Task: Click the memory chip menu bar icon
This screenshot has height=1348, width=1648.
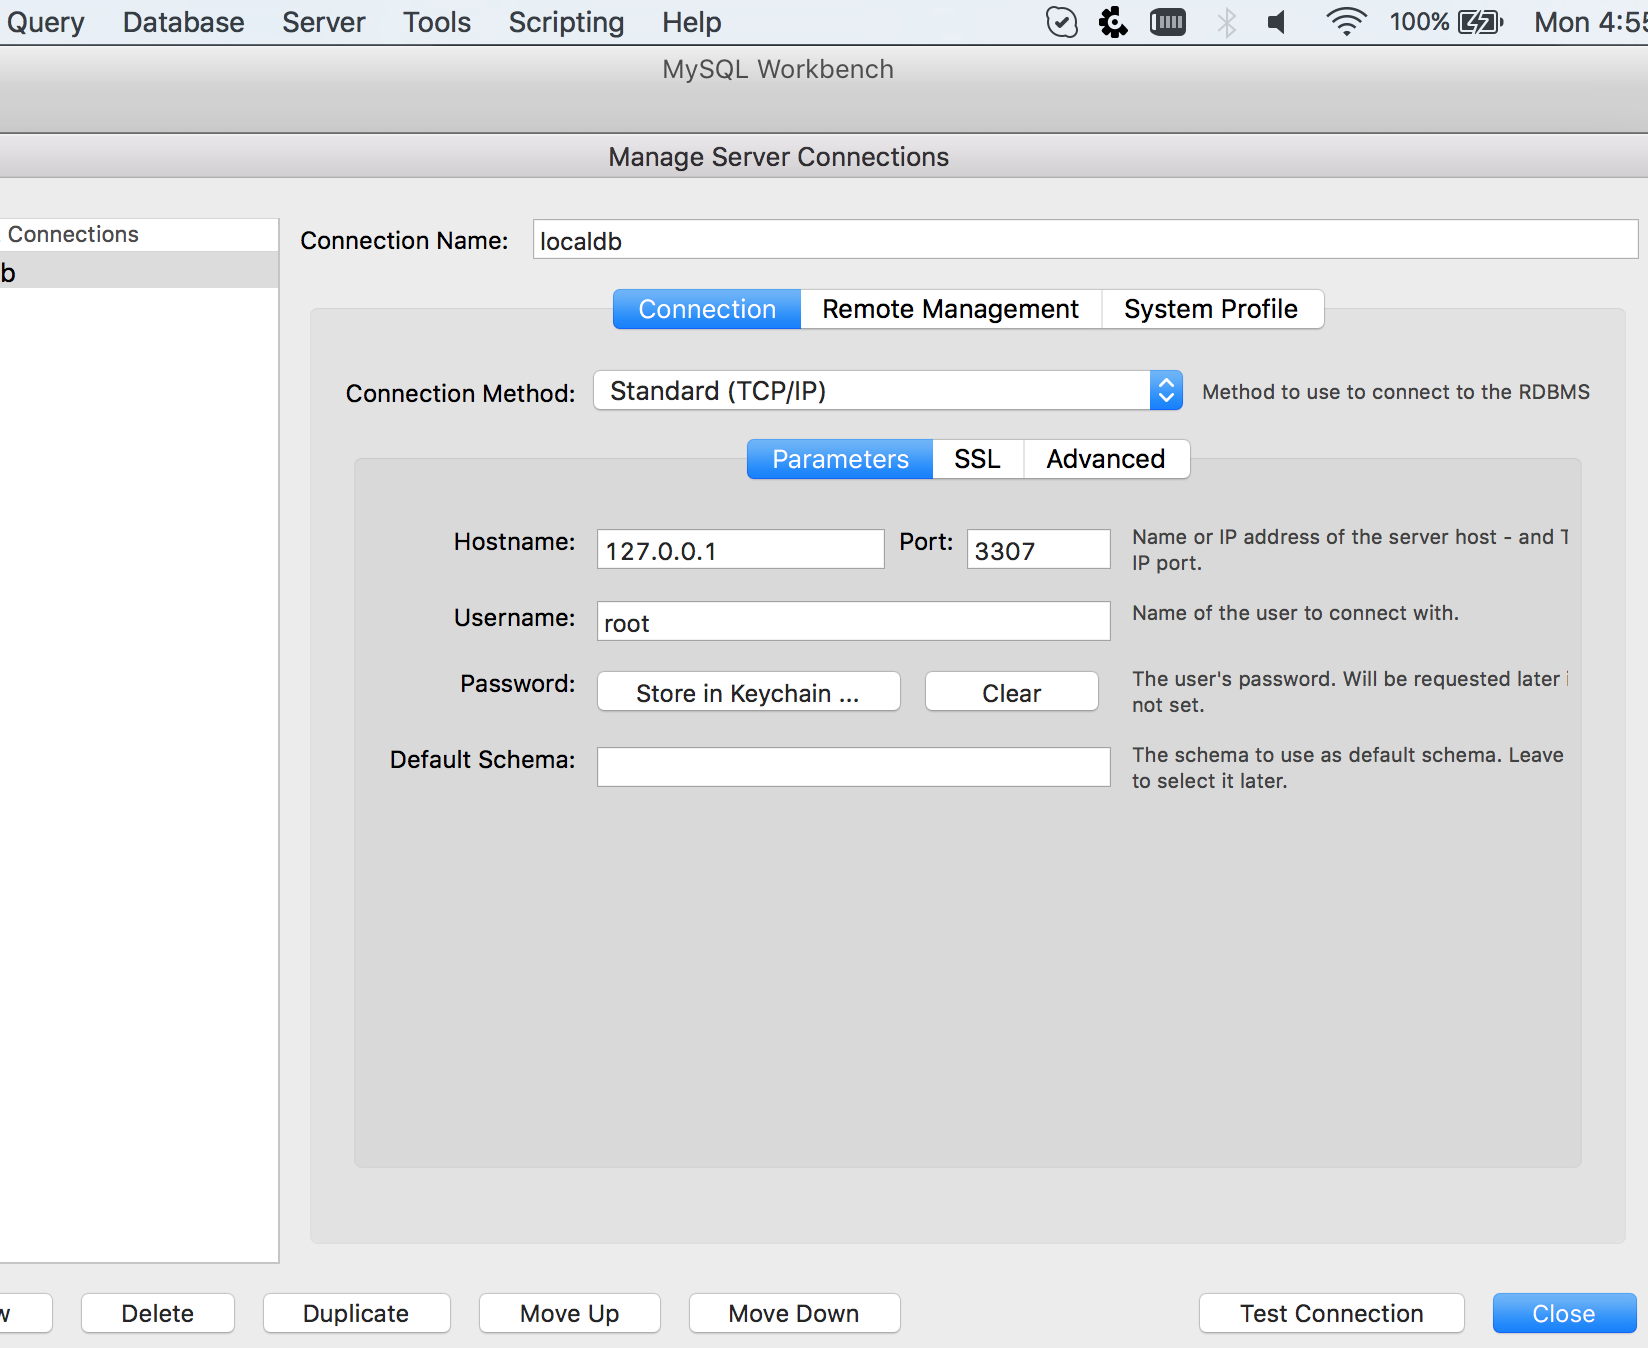Action: pos(1167,22)
